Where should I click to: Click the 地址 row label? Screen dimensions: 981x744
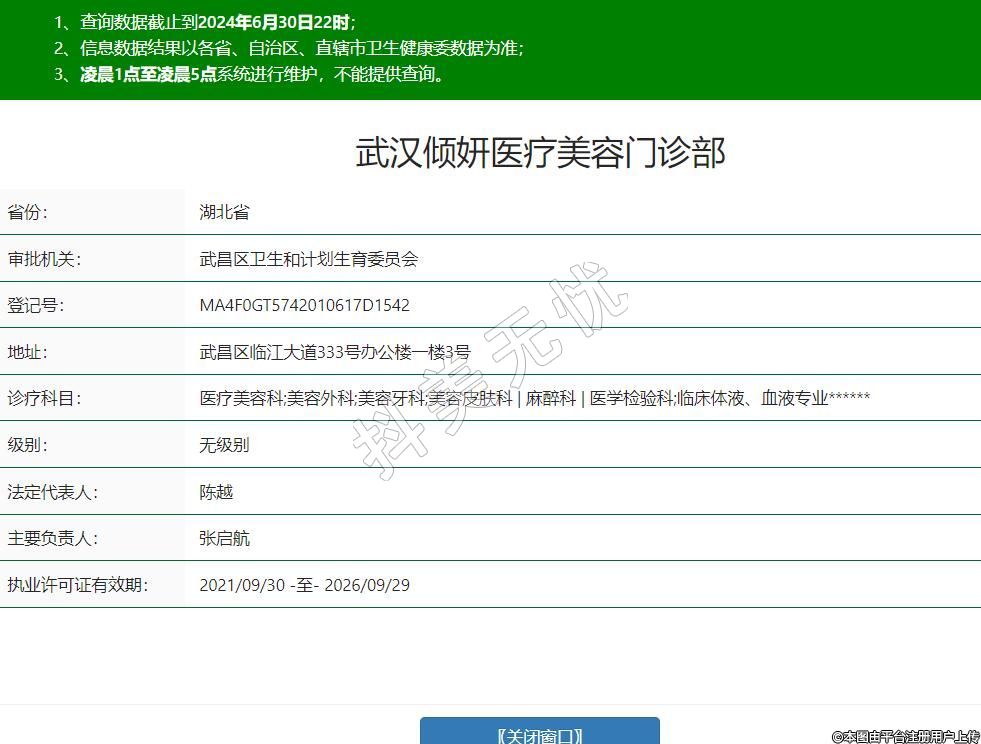28,352
